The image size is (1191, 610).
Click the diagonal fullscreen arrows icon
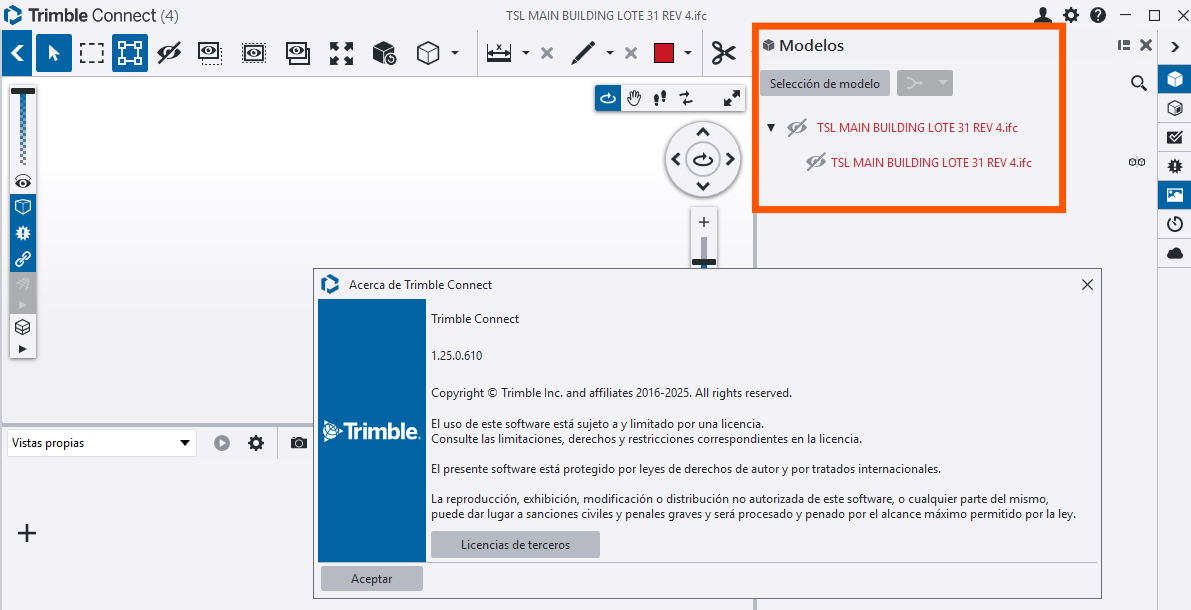[731, 98]
